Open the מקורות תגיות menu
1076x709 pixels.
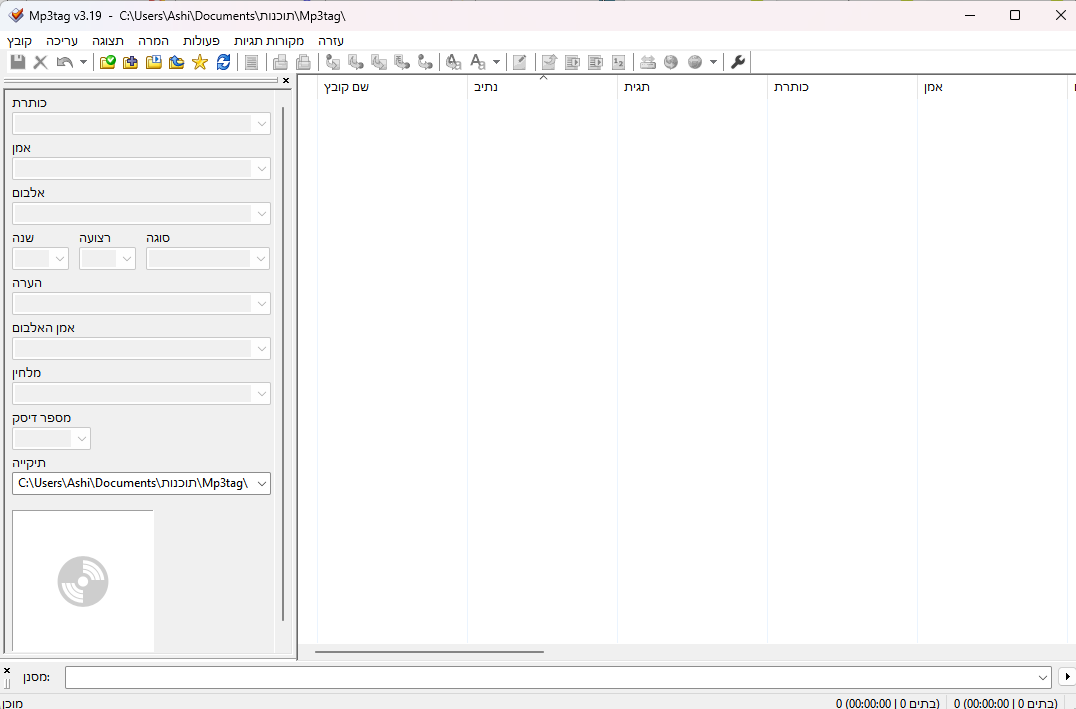click(269, 41)
